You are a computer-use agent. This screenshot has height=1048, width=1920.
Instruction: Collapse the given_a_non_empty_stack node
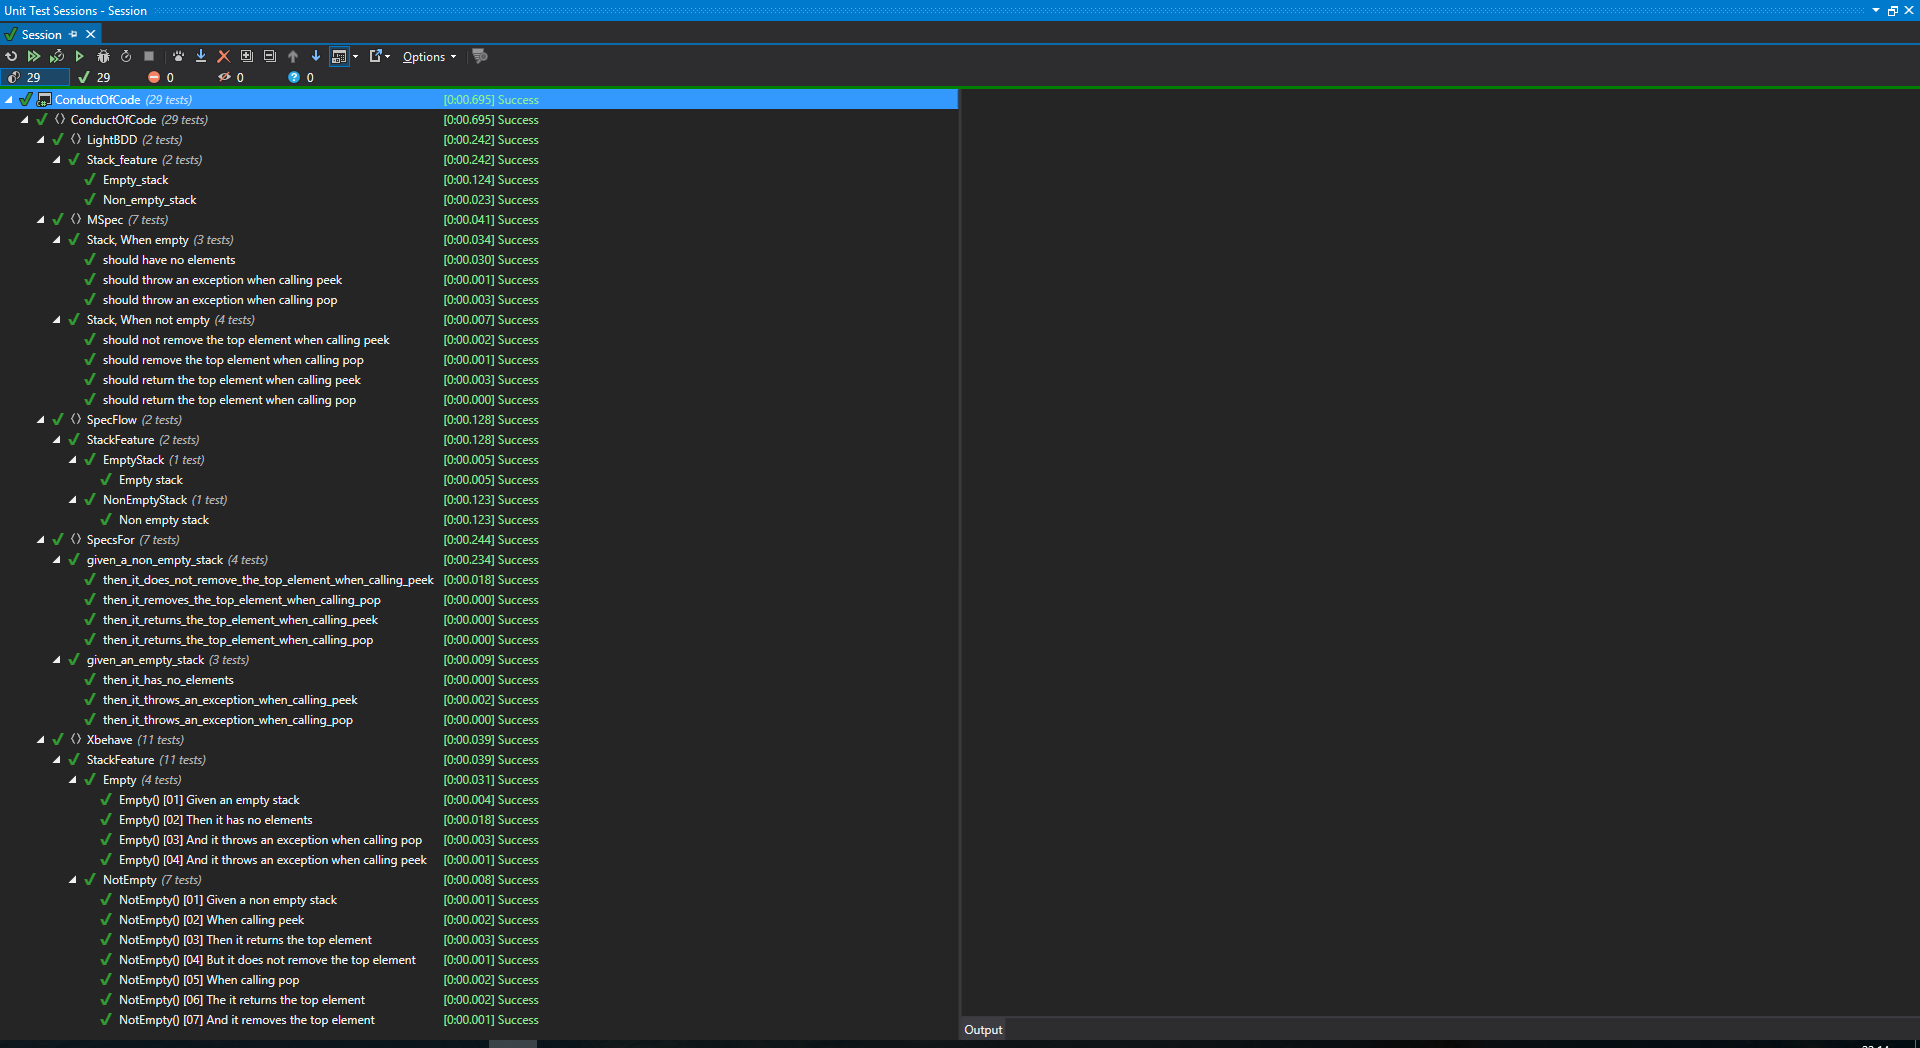pyautogui.click(x=57, y=560)
